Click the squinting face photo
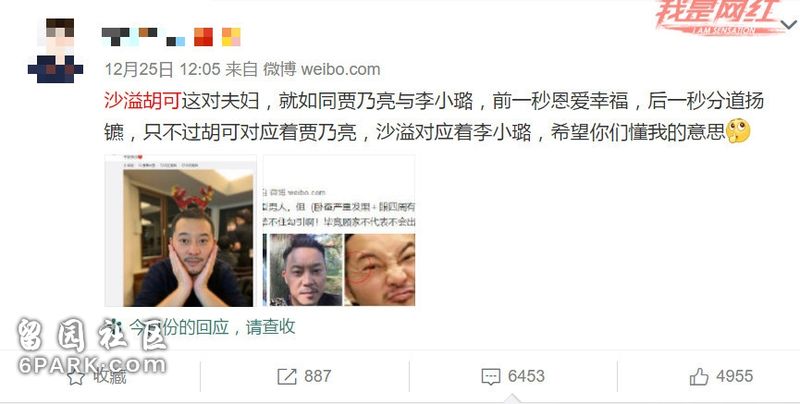 point(380,270)
